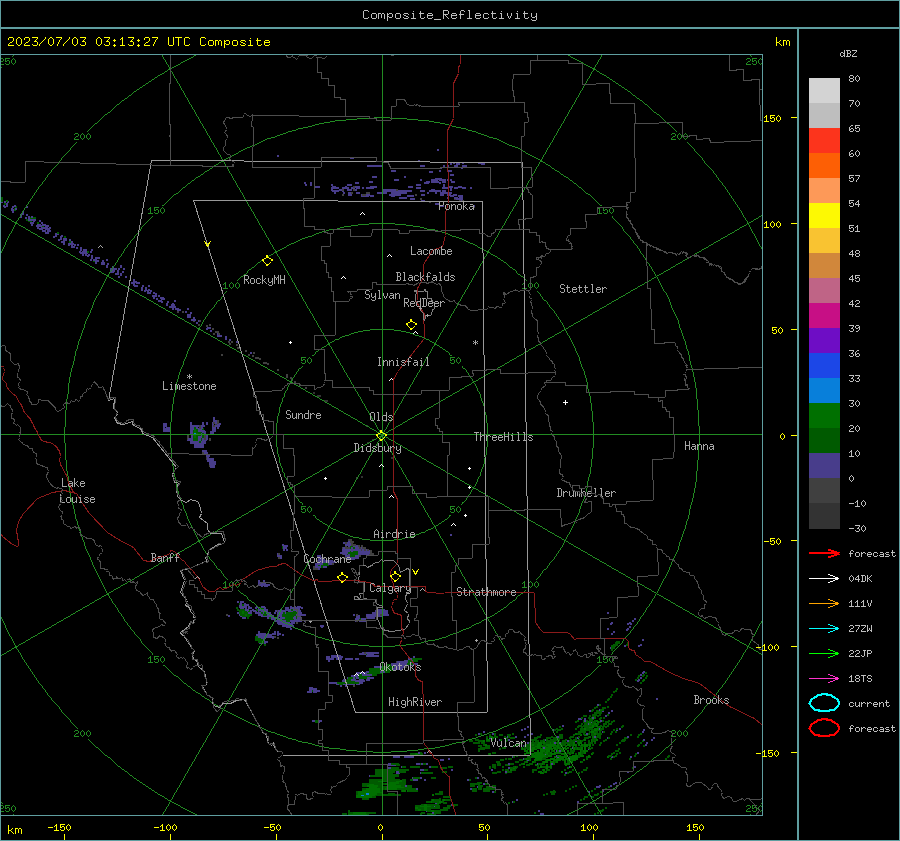Click the red forecast arrow in legend
Screen dimensions: 900x841
tap(824, 553)
